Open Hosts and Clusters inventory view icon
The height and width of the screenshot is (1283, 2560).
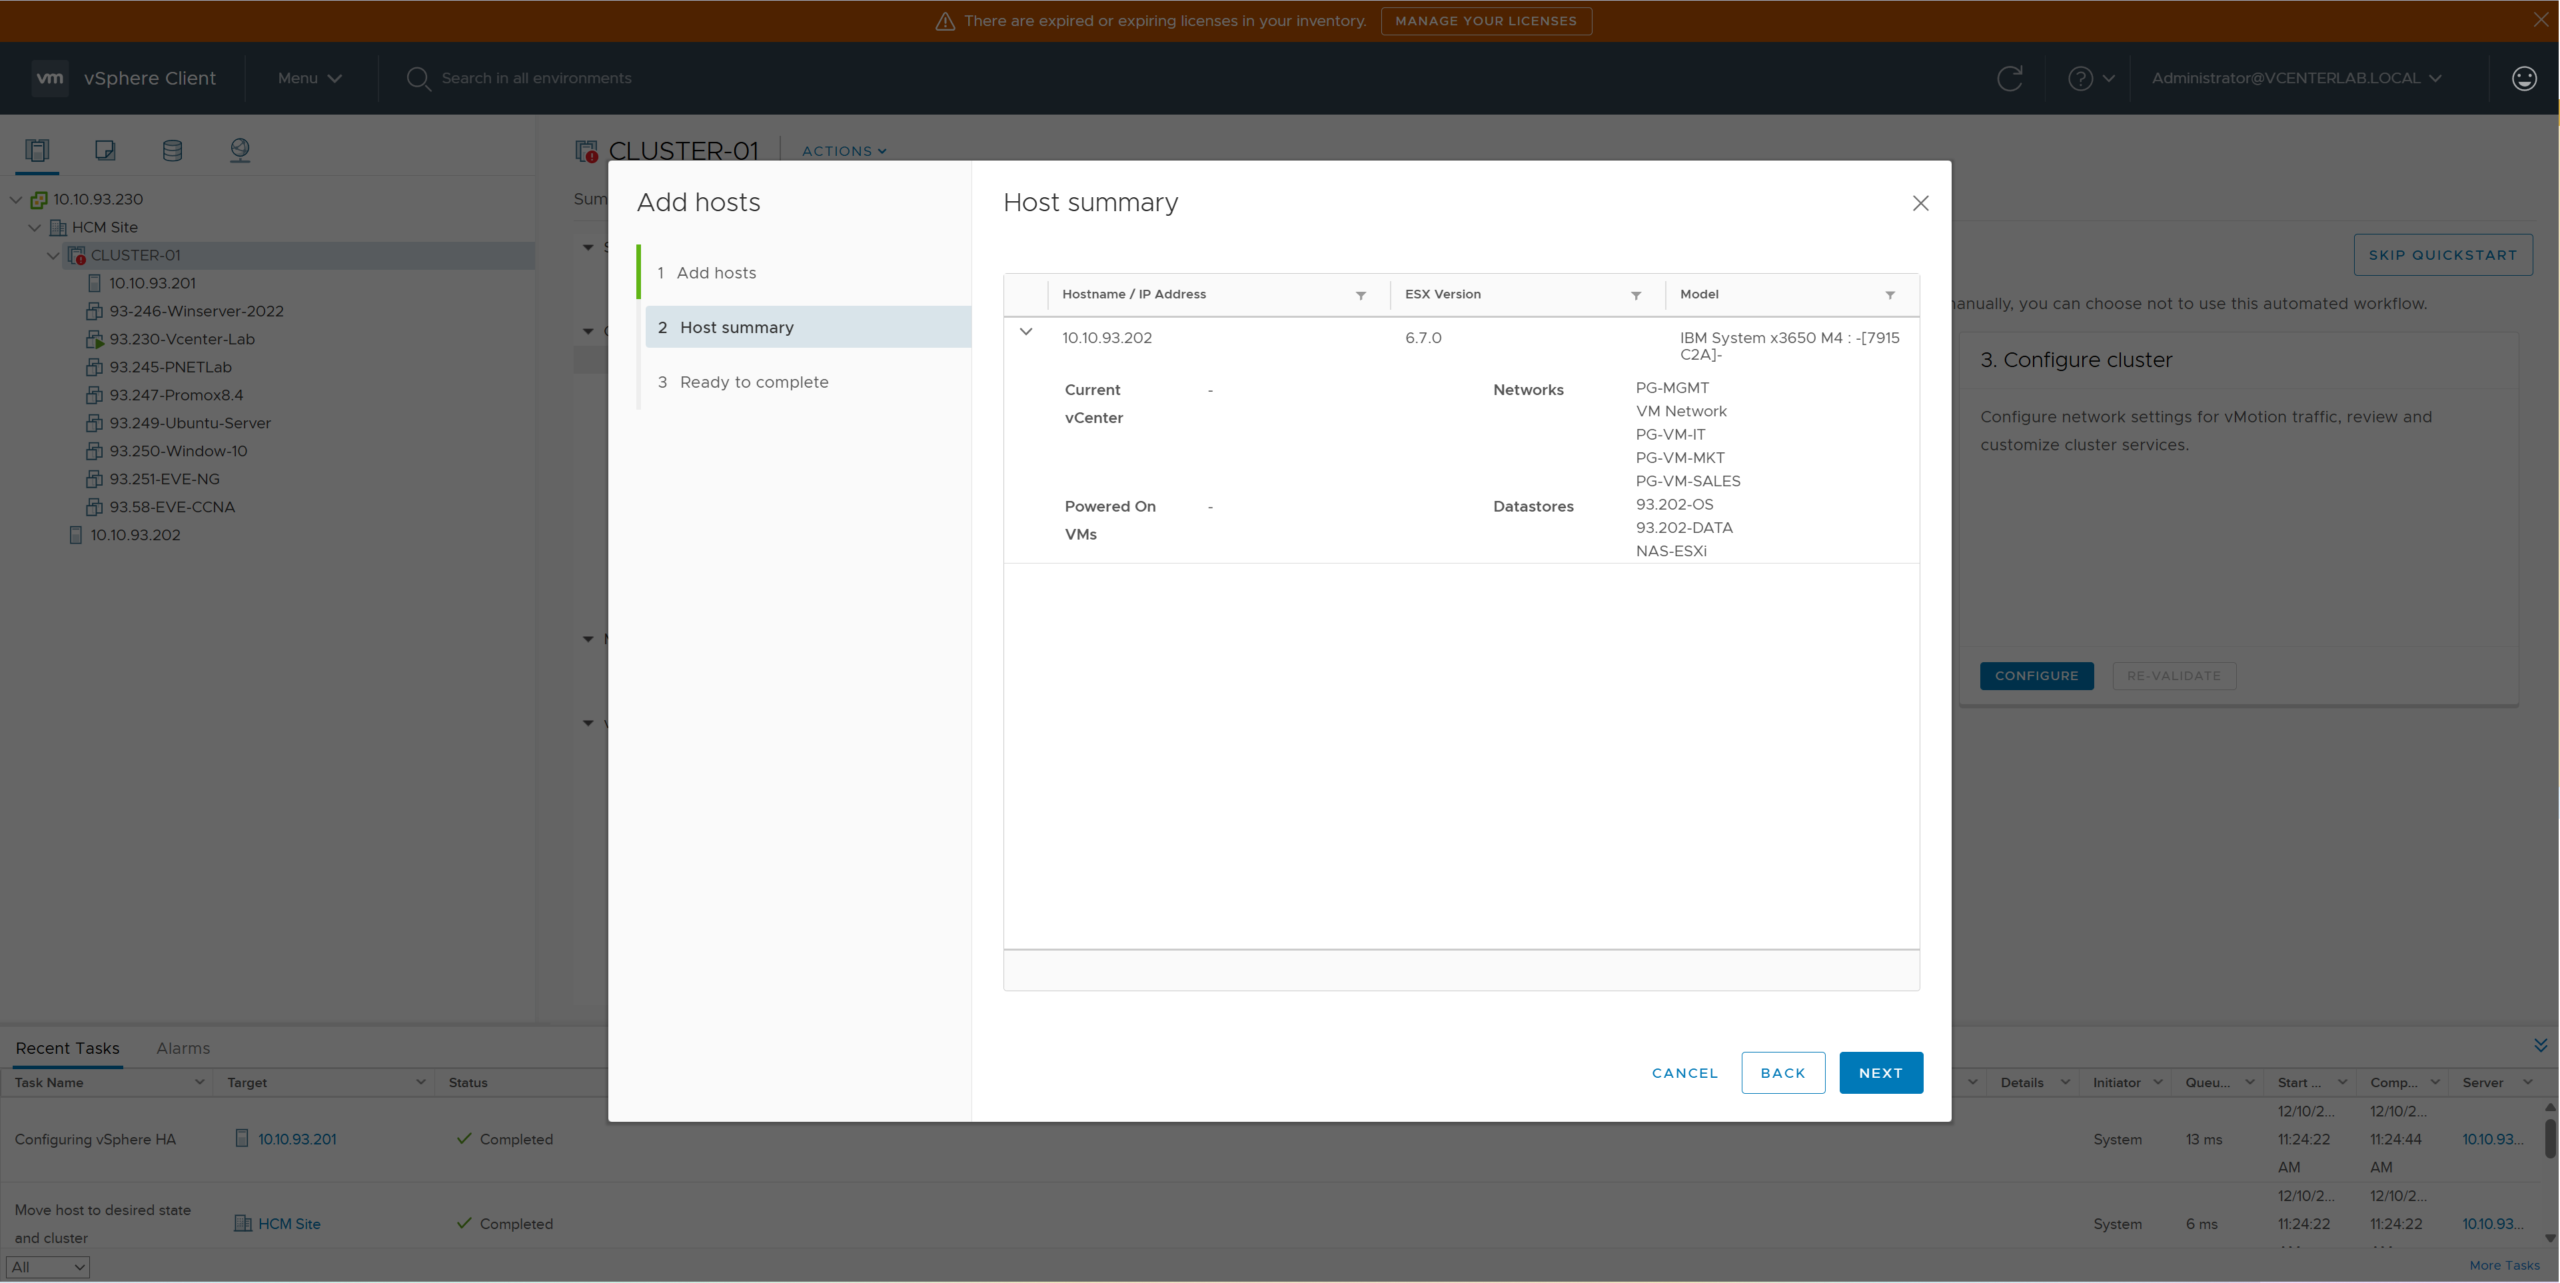pos(37,150)
